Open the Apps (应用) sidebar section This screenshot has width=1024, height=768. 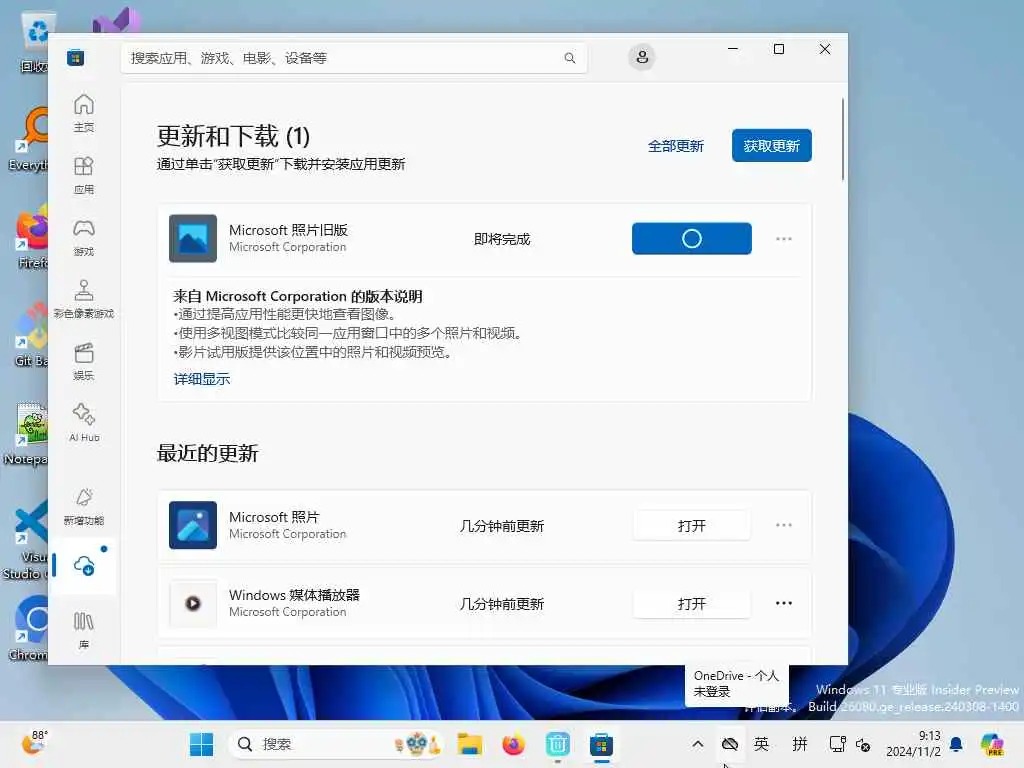(84, 175)
